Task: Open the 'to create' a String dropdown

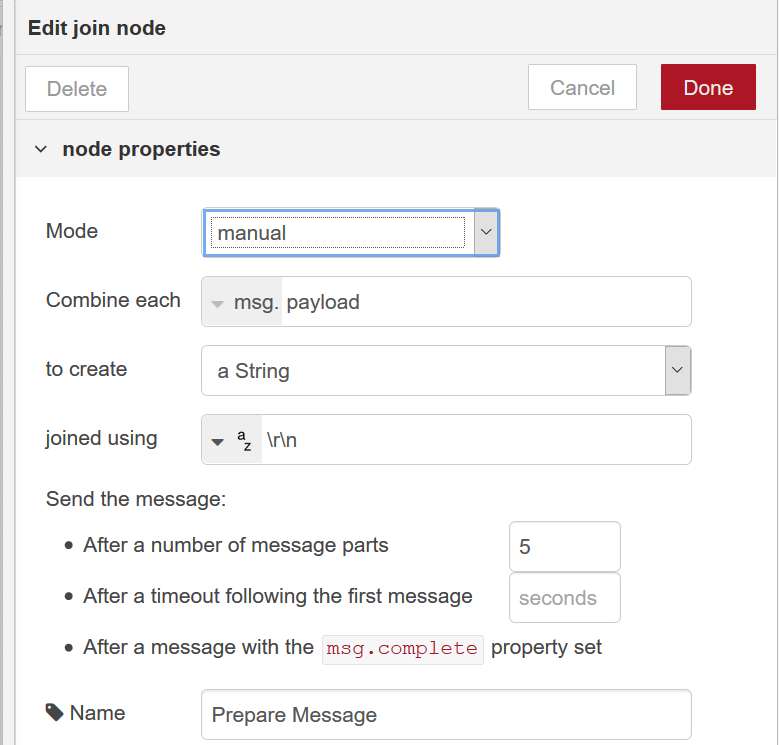Action: (x=446, y=371)
